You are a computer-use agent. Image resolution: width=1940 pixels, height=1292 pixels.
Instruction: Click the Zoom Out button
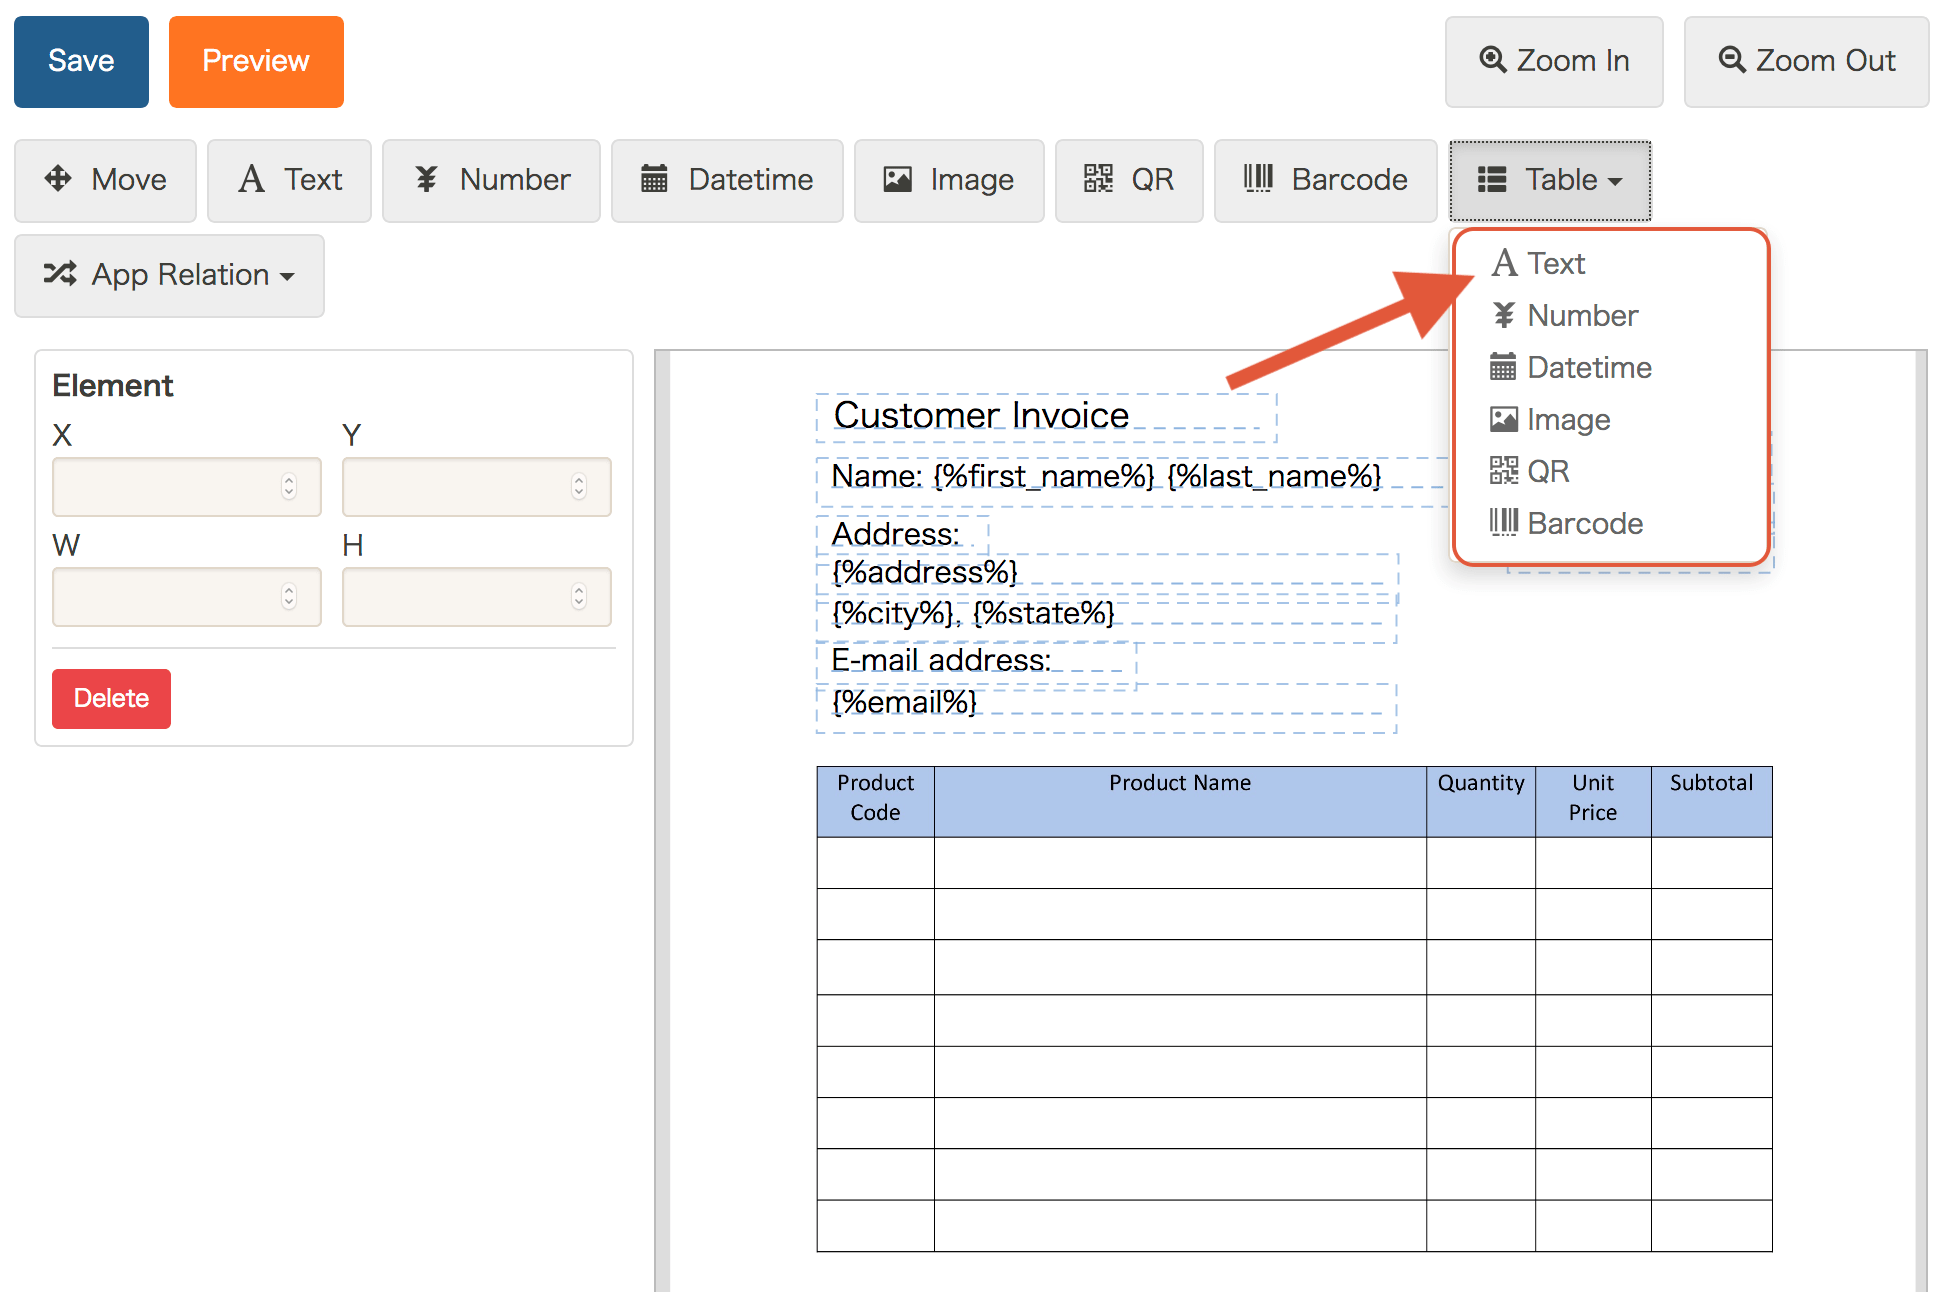tap(1806, 61)
